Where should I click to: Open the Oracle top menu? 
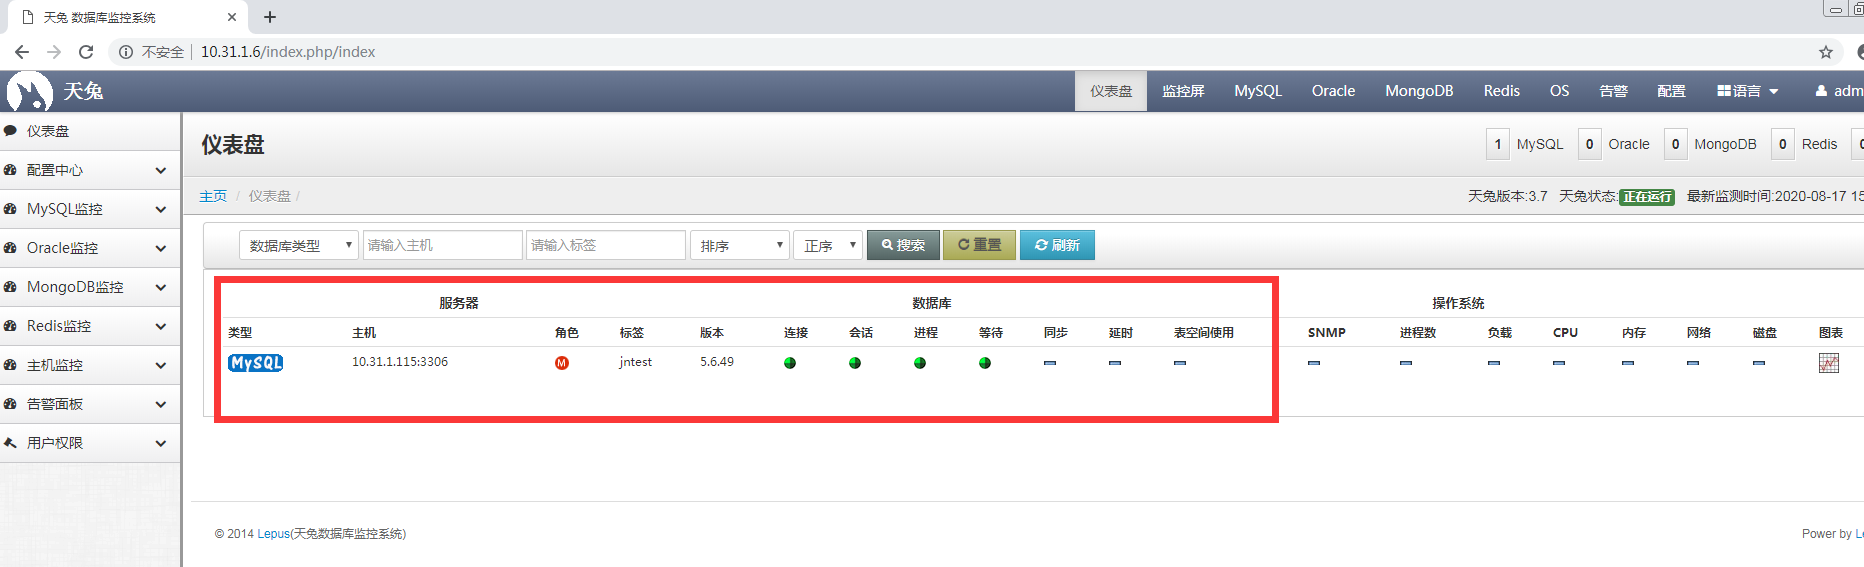1334,91
